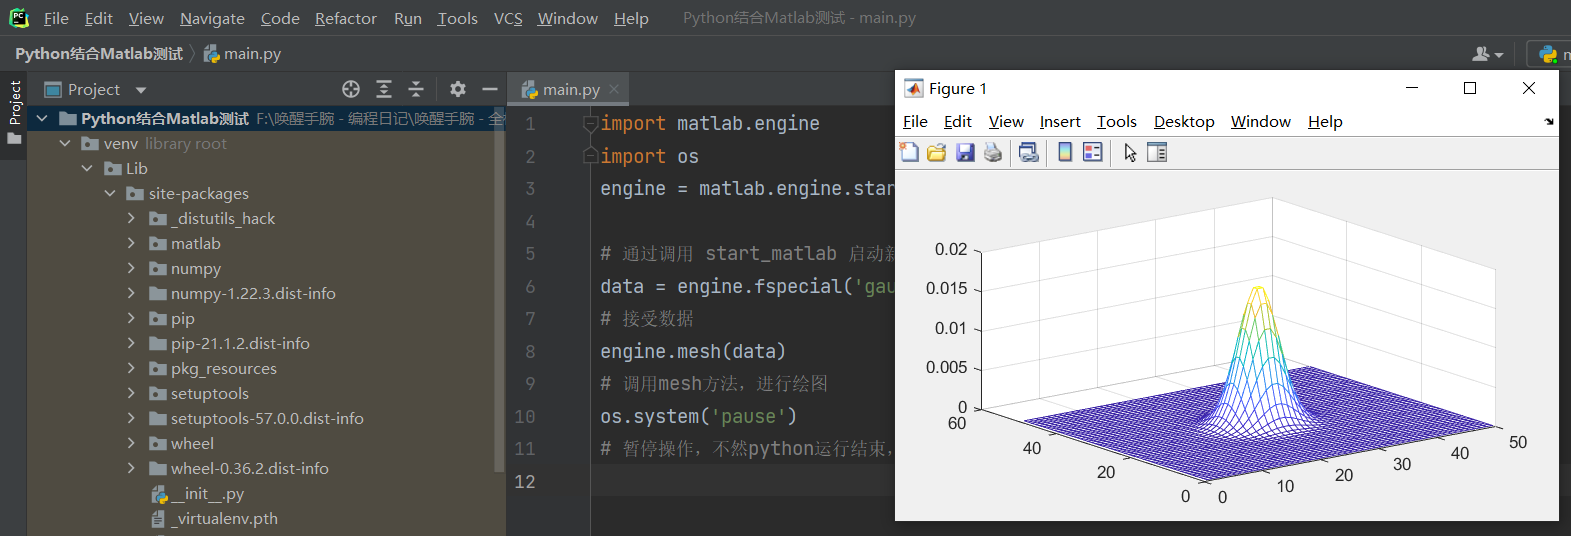Open Project panel settings gear
1571x536 pixels.
(458, 89)
